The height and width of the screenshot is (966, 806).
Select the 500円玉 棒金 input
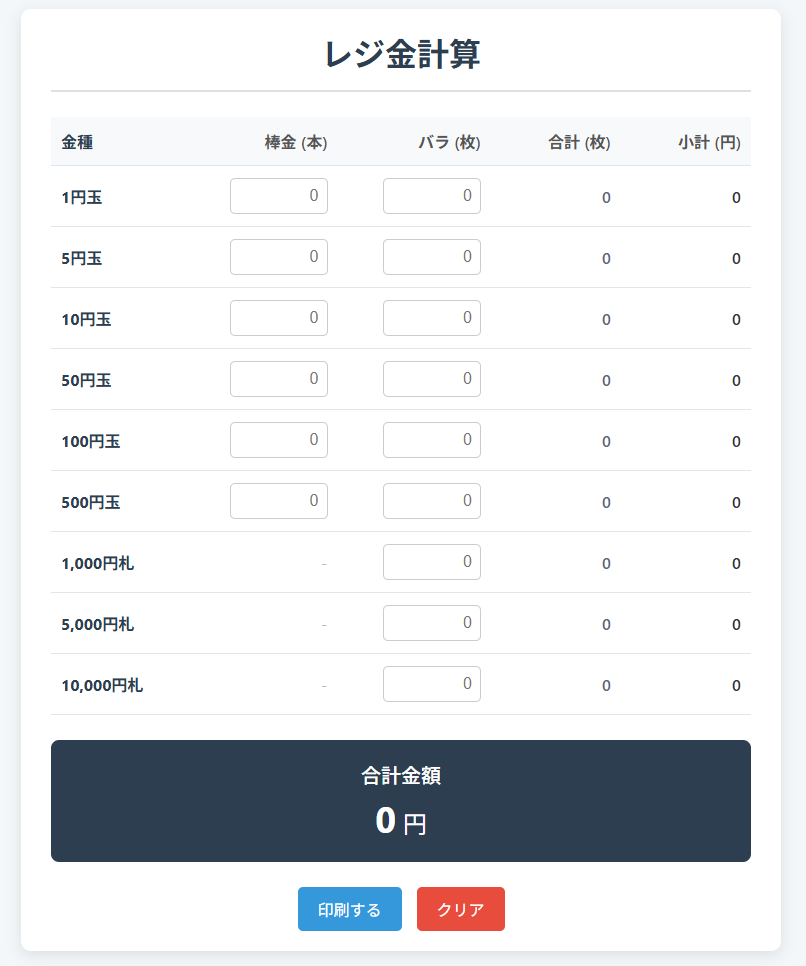coord(279,501)
